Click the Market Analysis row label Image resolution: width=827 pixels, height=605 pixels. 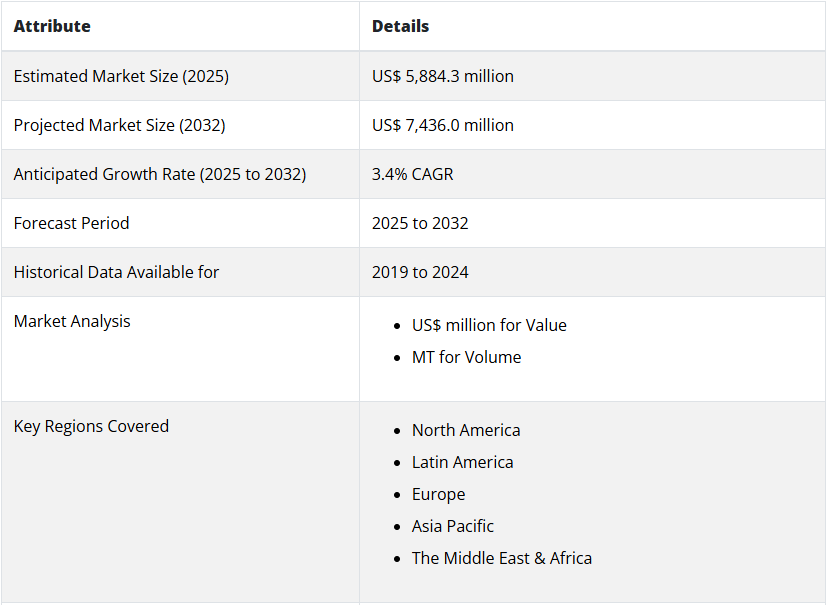72,321
